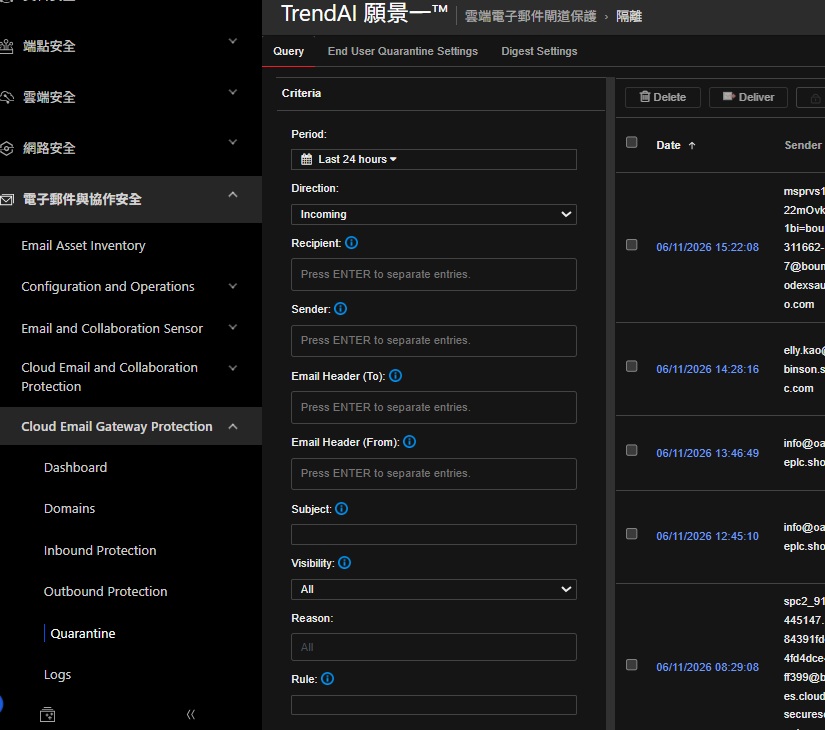Screen dimensions: 825x730
Task: Open Logs in the sidebar
Action: [57, 675]
